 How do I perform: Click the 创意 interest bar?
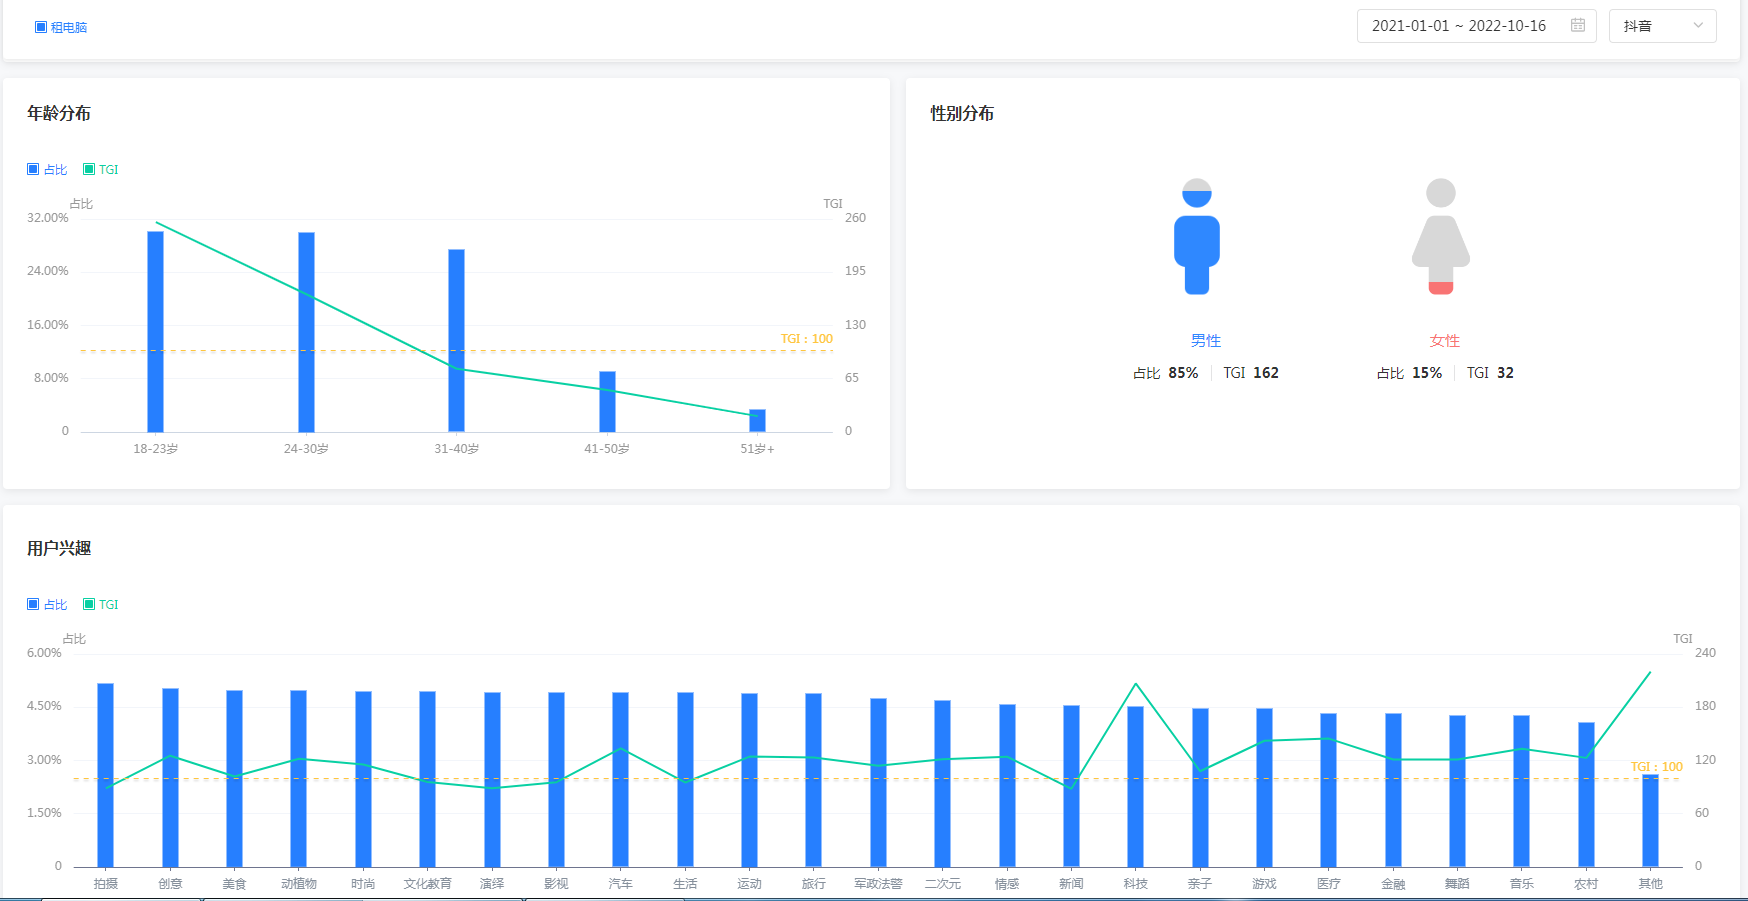coord(170,778)
